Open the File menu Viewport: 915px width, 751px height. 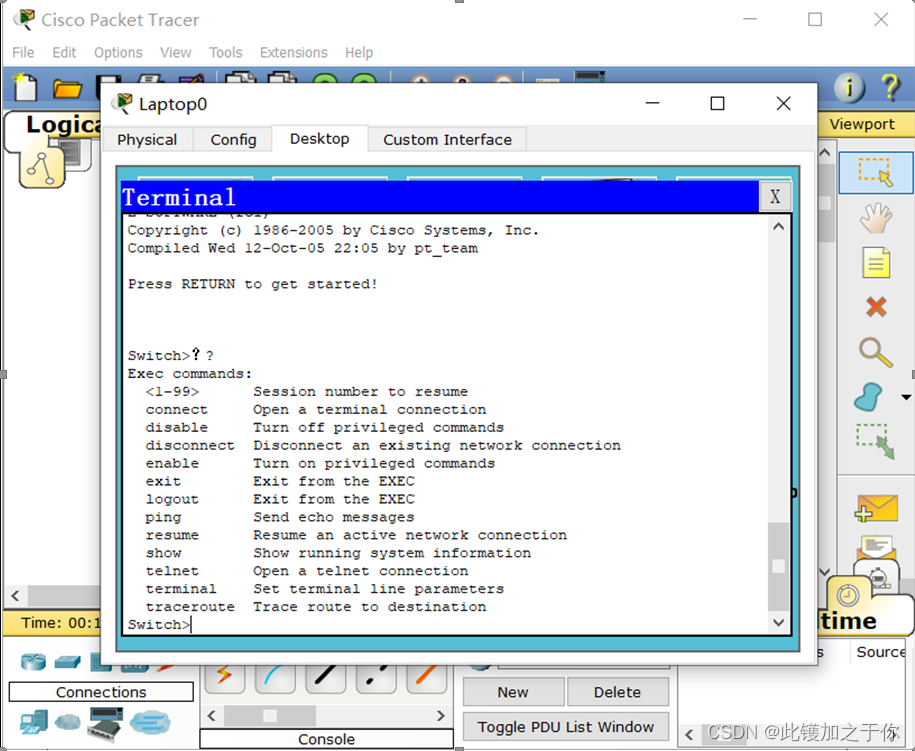[x=23, y=53]
